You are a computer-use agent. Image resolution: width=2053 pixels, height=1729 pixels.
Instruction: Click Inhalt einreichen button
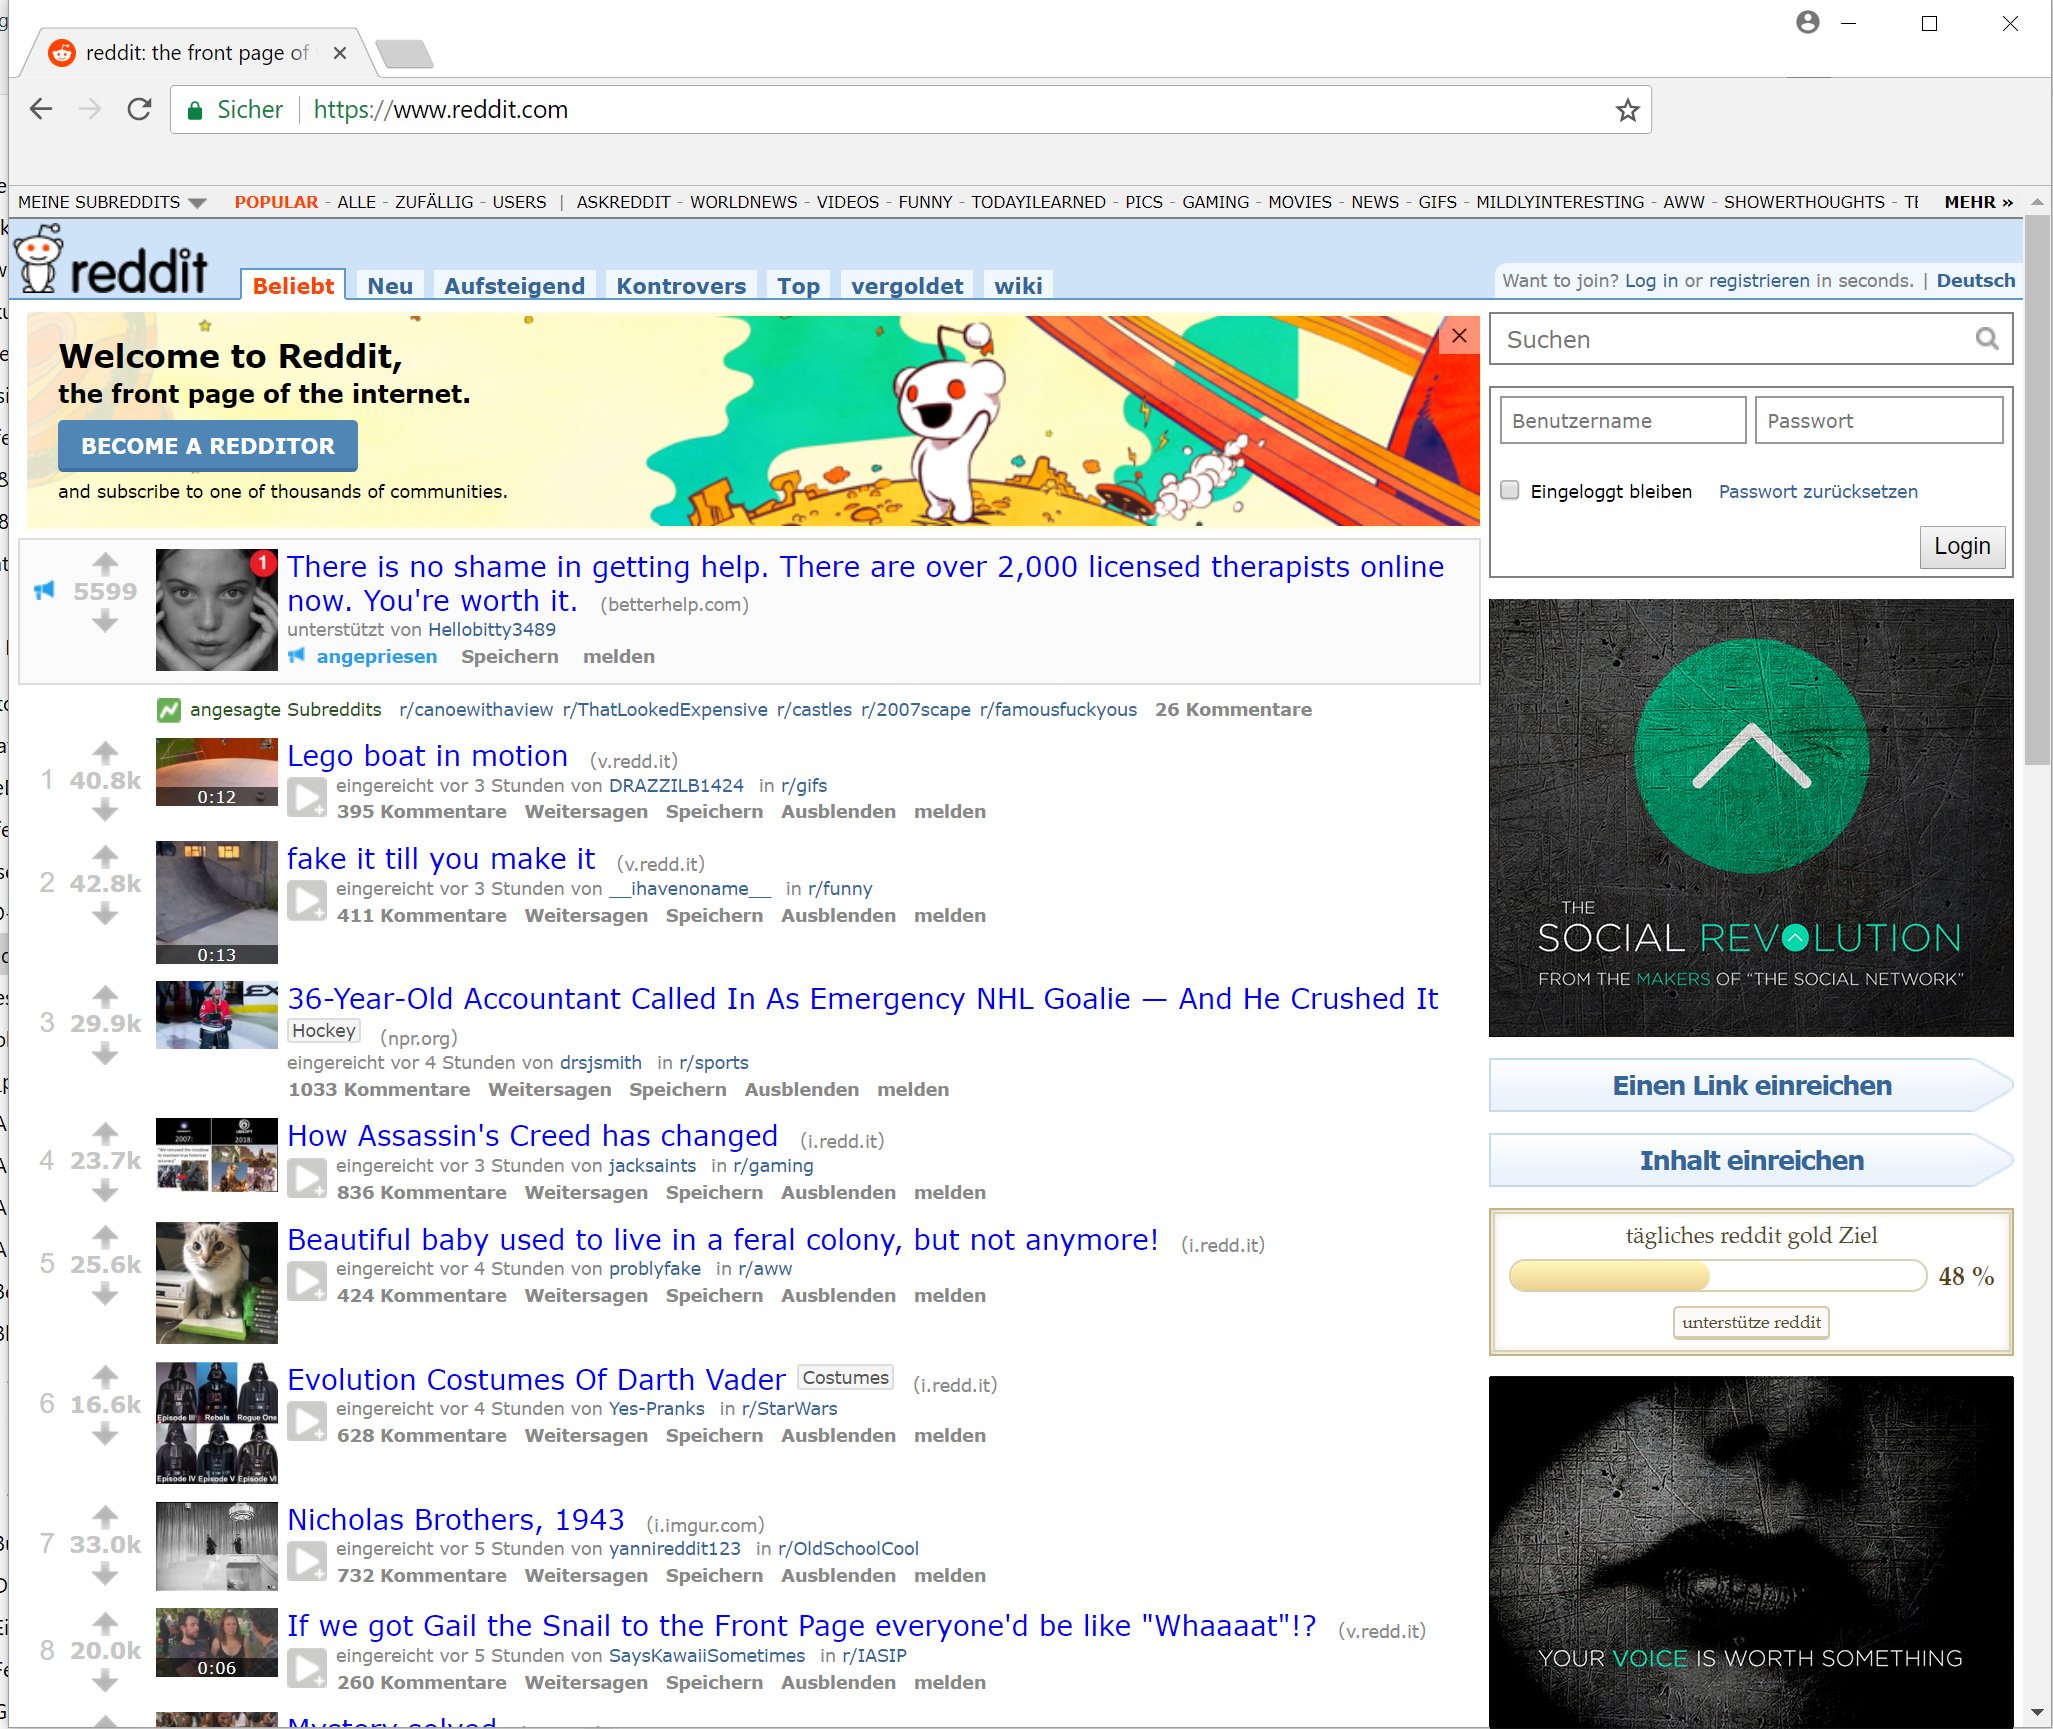point(1751,1160)
